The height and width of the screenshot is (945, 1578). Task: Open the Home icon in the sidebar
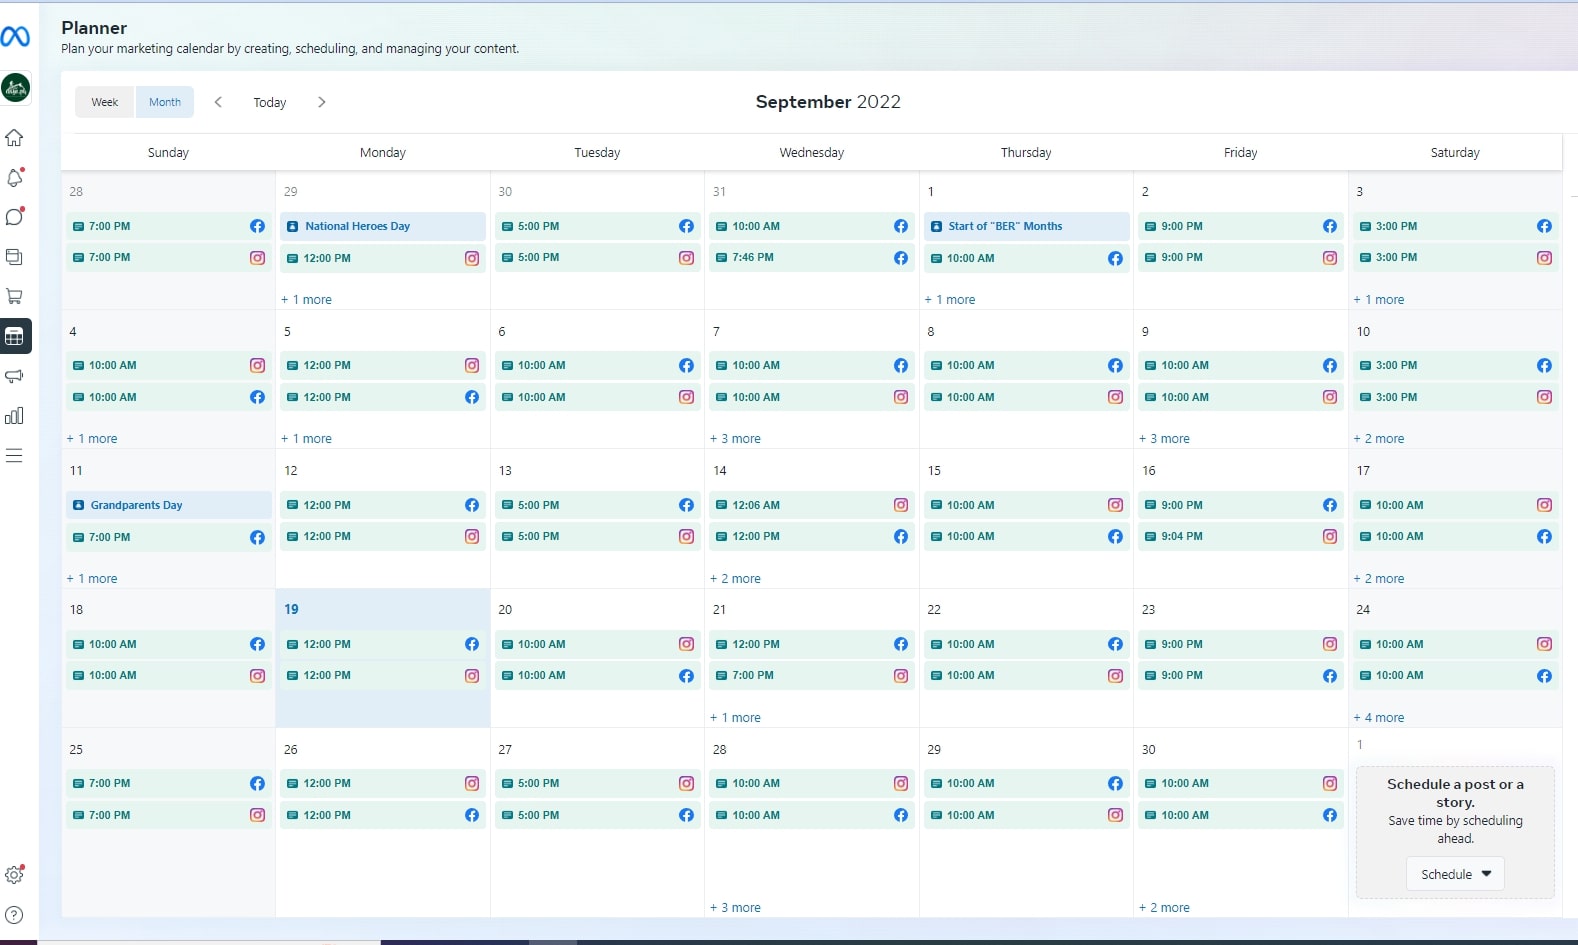14,138
